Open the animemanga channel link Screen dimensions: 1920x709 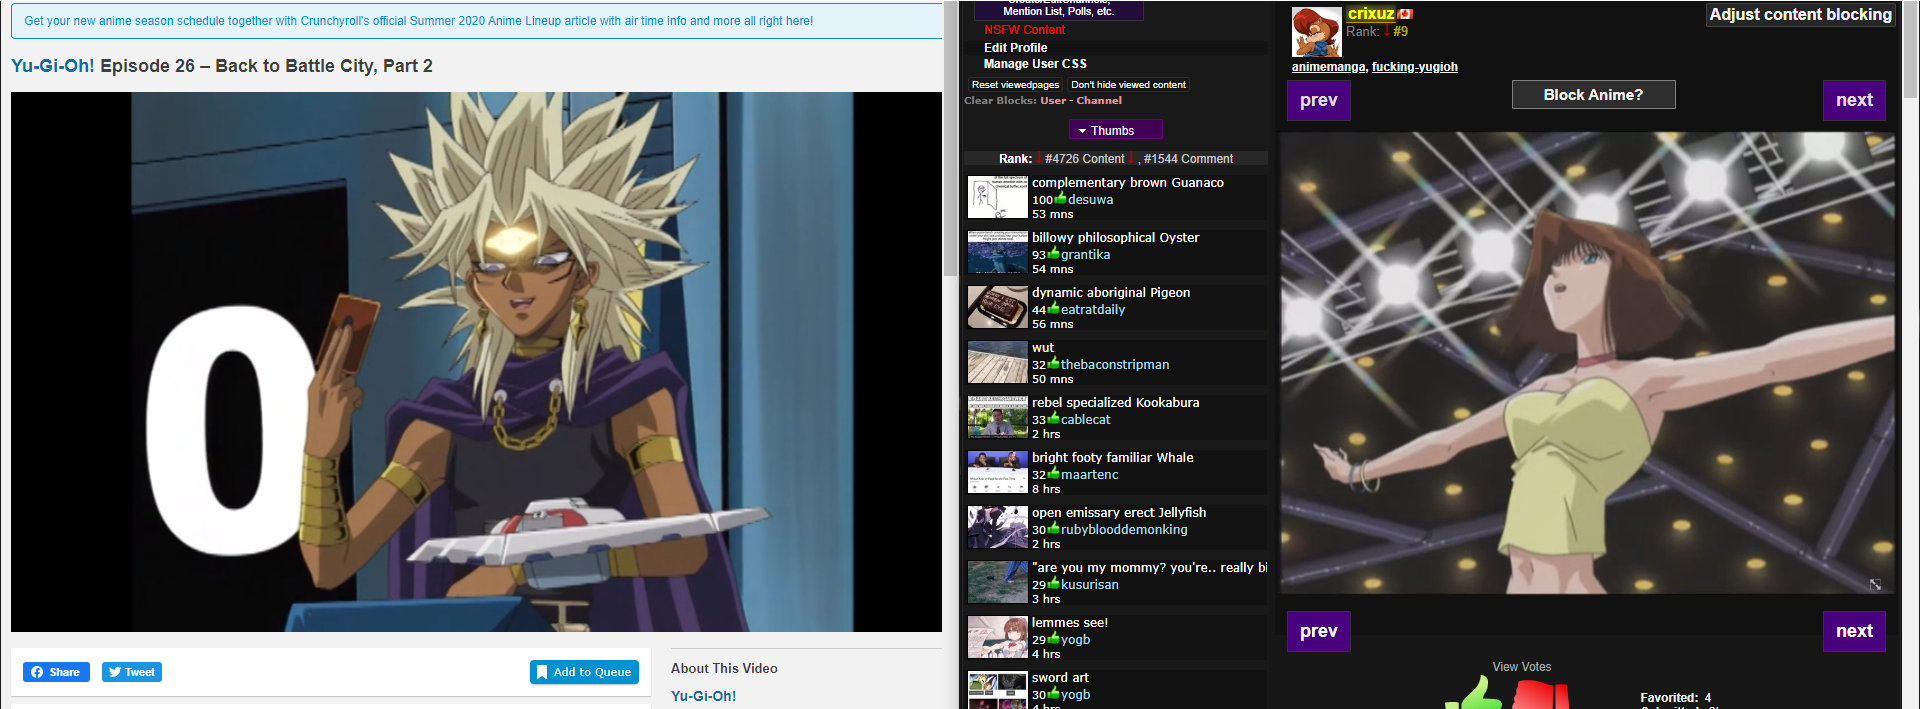click(1328, 67)
